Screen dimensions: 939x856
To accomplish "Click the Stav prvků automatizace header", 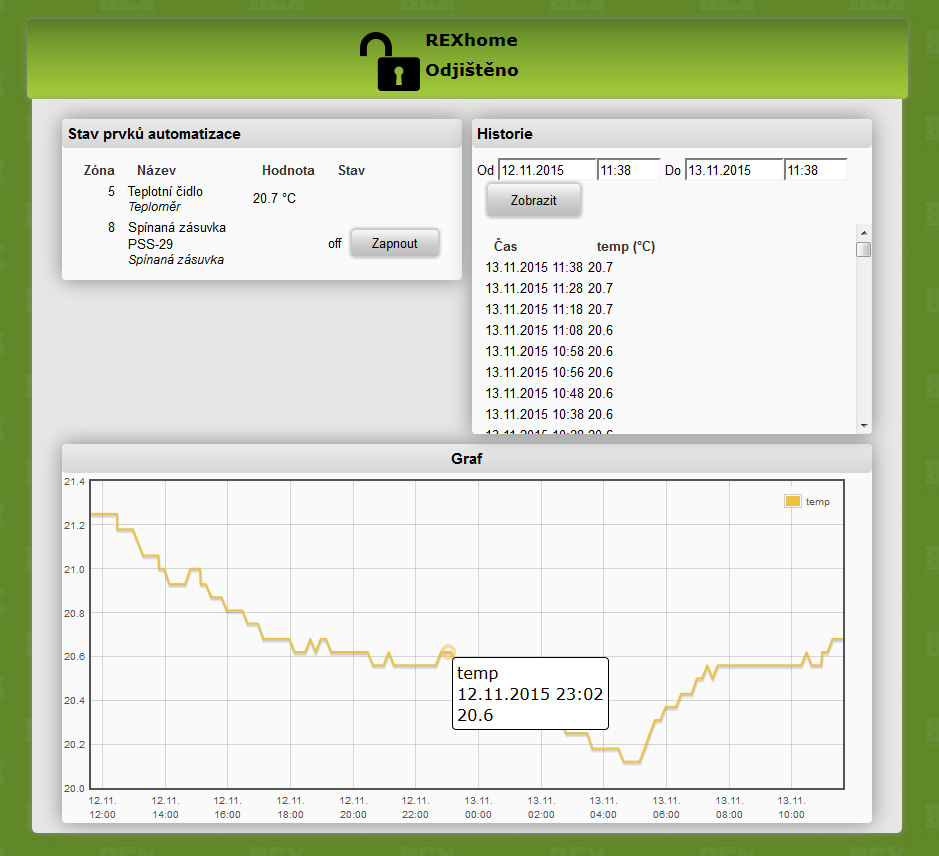I will coord(261,134).
